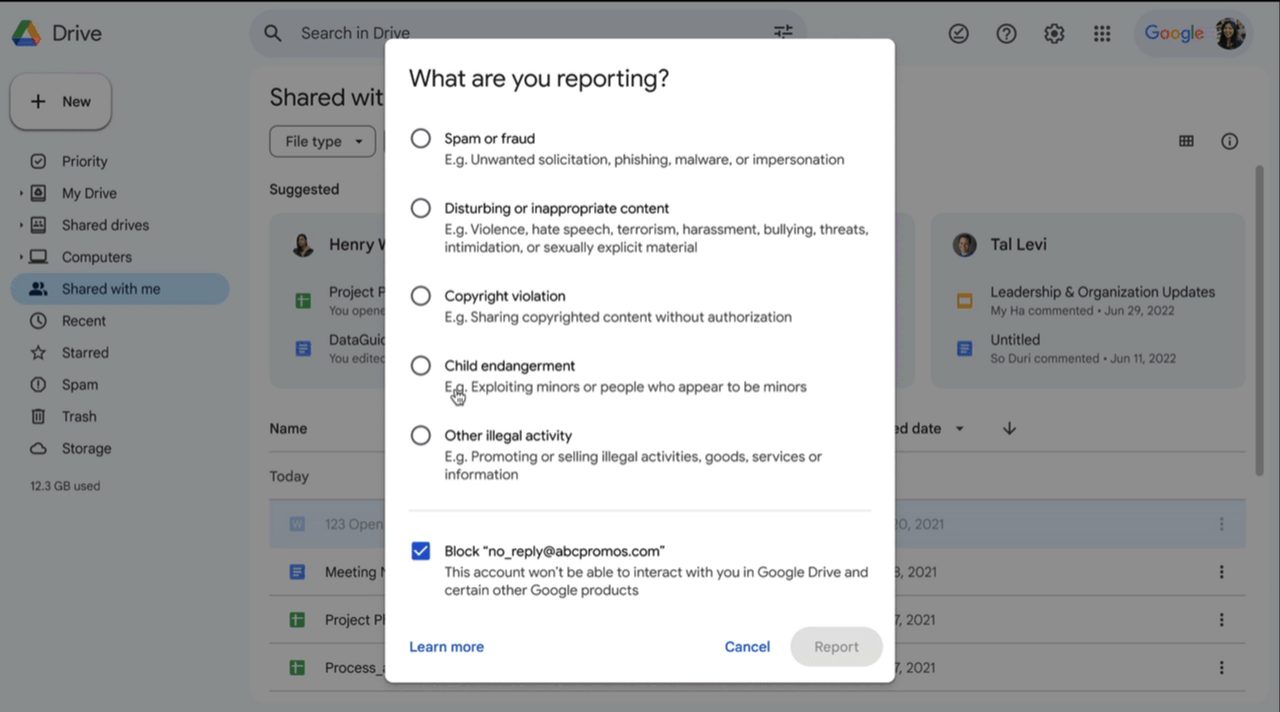Click the search filter options icon
Image resolution: width=1280 pixels, height=712 pixels.
(783, 32)
